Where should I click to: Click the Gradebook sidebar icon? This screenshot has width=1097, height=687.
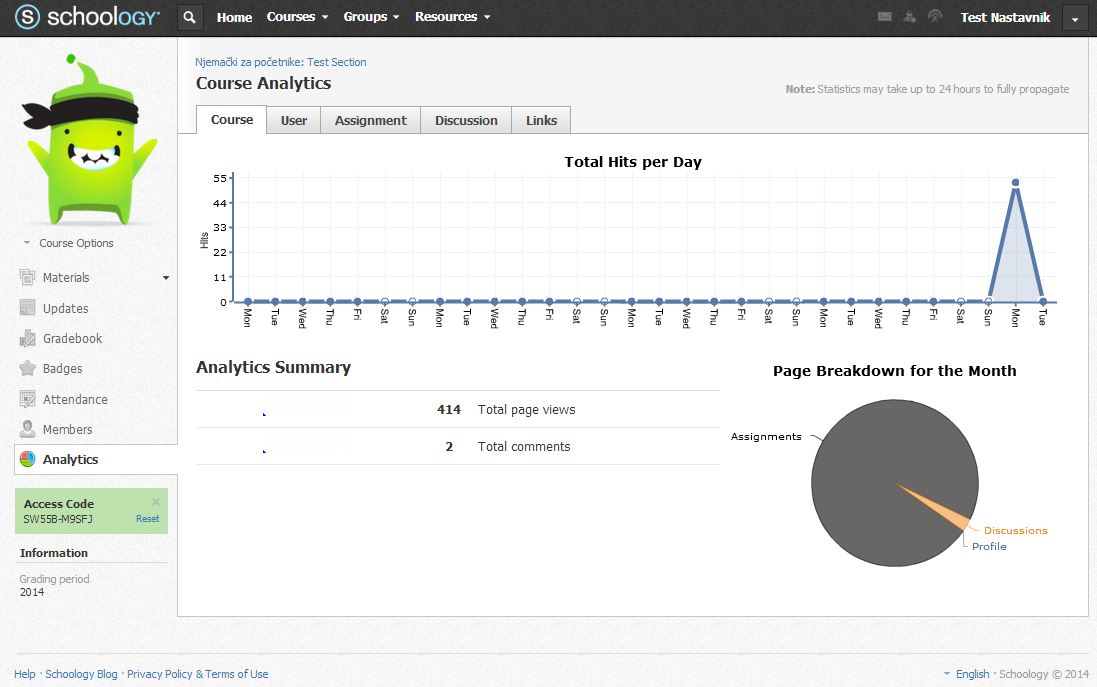28,339
